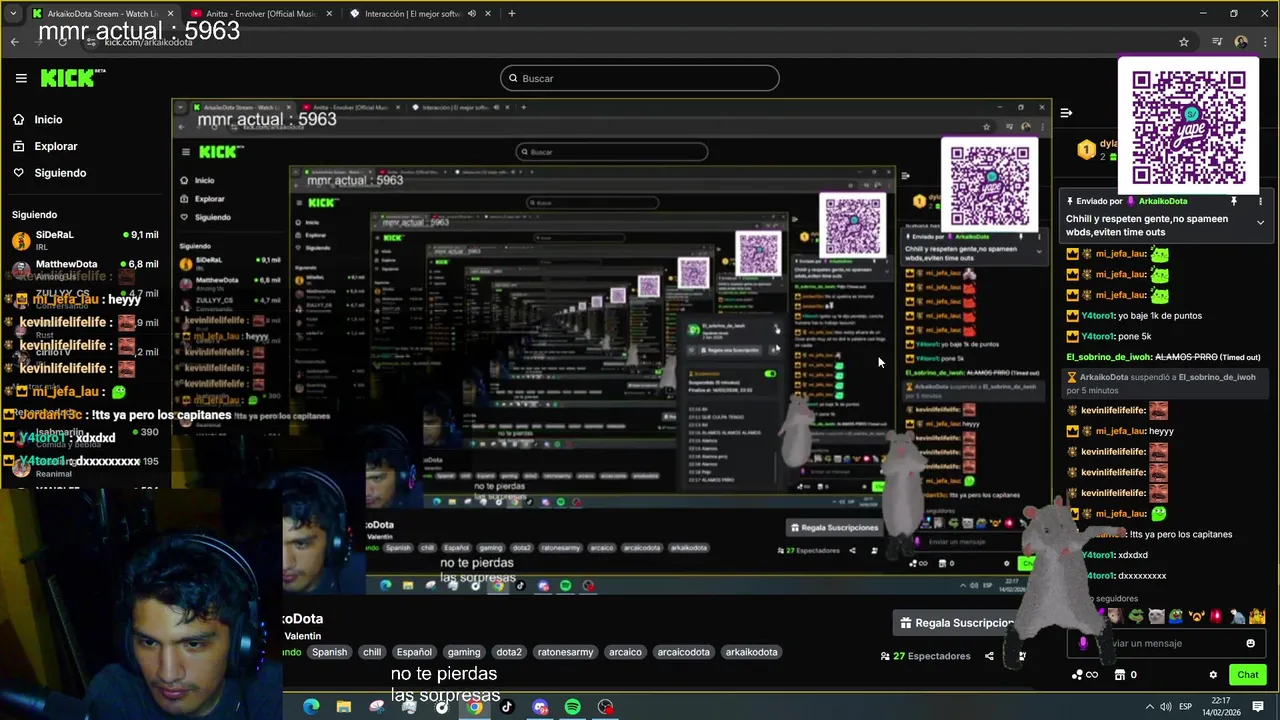Open TikTok from taskbar
Image resolution: width=1280 pixels, height=720 pixels.
point(507,707)
